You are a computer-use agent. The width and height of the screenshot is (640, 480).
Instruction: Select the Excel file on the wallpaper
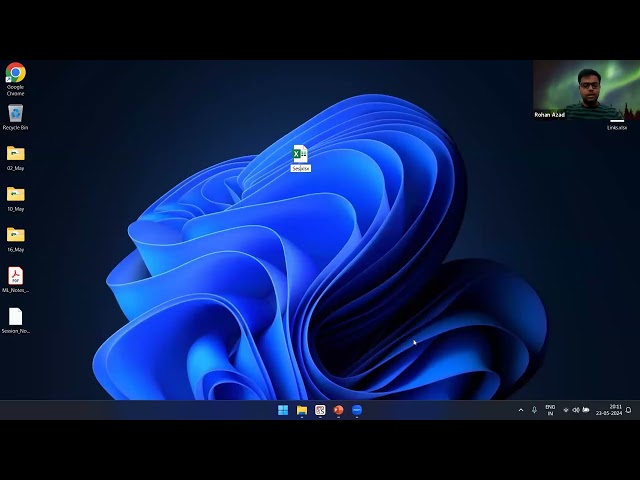click(x=300, y=154)
